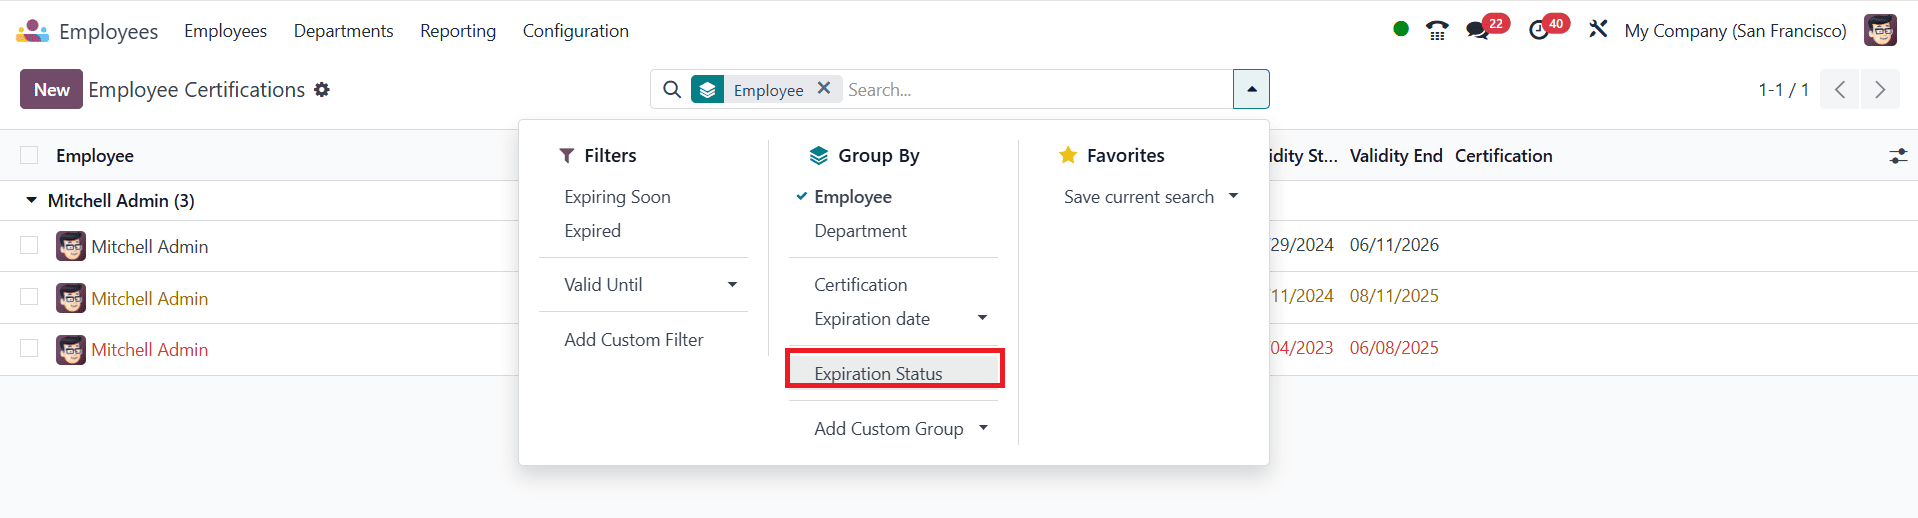This screenshot has width=1918, height=518.
Task: Remove the Employee search facet
Action: (824, 88)
